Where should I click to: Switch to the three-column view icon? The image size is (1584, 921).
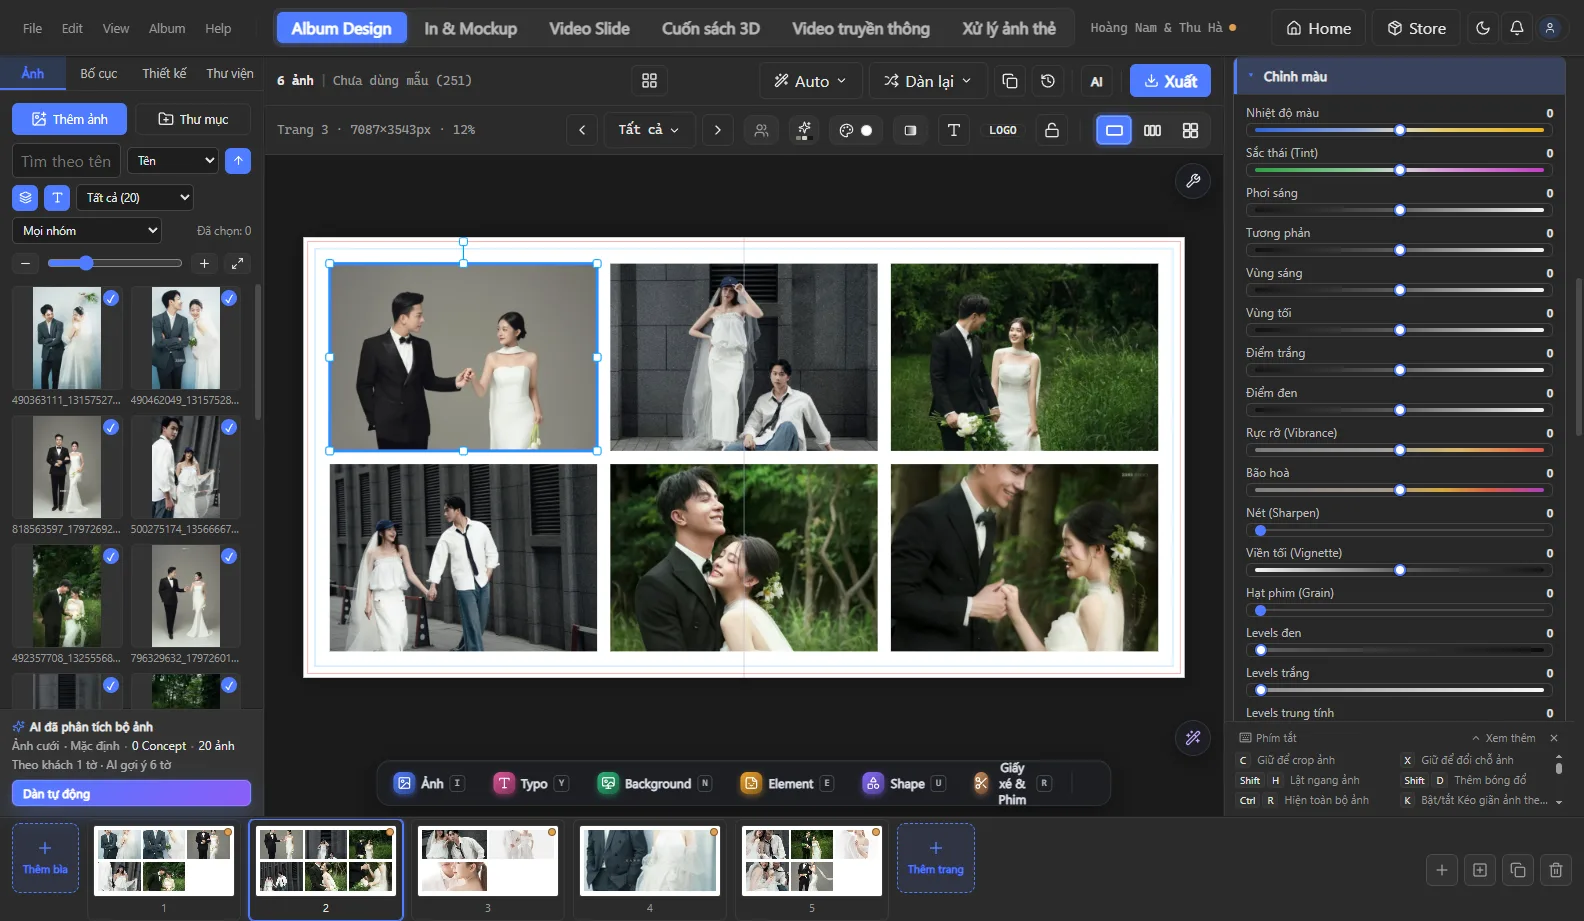pyautogui.click(x=1152, y=130)
